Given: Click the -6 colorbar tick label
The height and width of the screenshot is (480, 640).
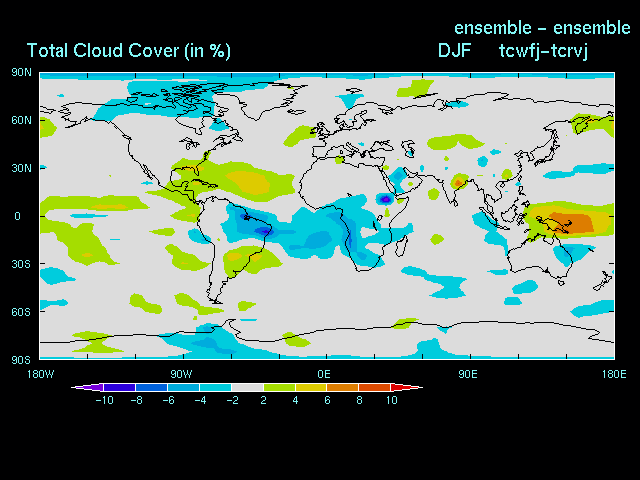Looking at the screenshot, I should [169, 400].
